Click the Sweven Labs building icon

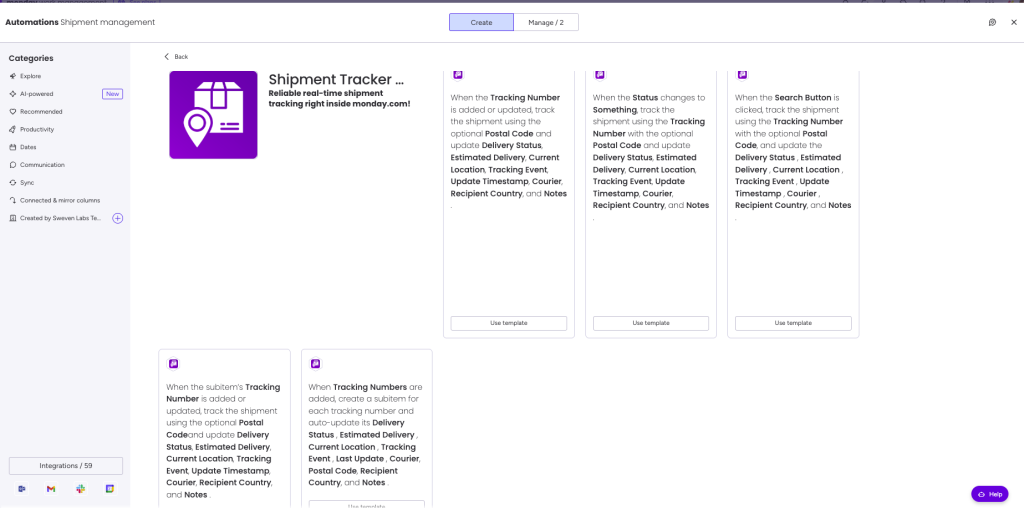click(13, 218)
